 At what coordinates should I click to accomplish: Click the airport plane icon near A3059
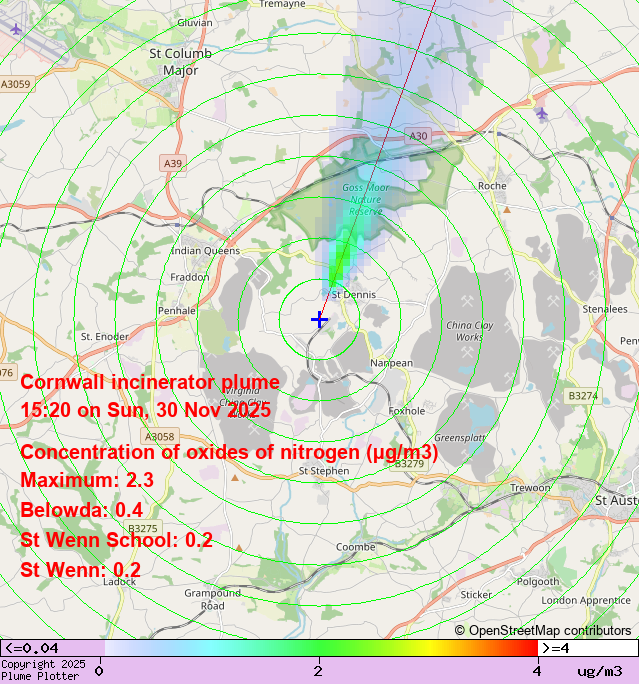coord(15,28)
